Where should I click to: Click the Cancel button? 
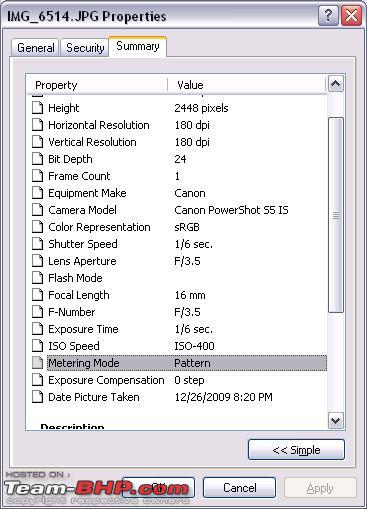[239, 488]
